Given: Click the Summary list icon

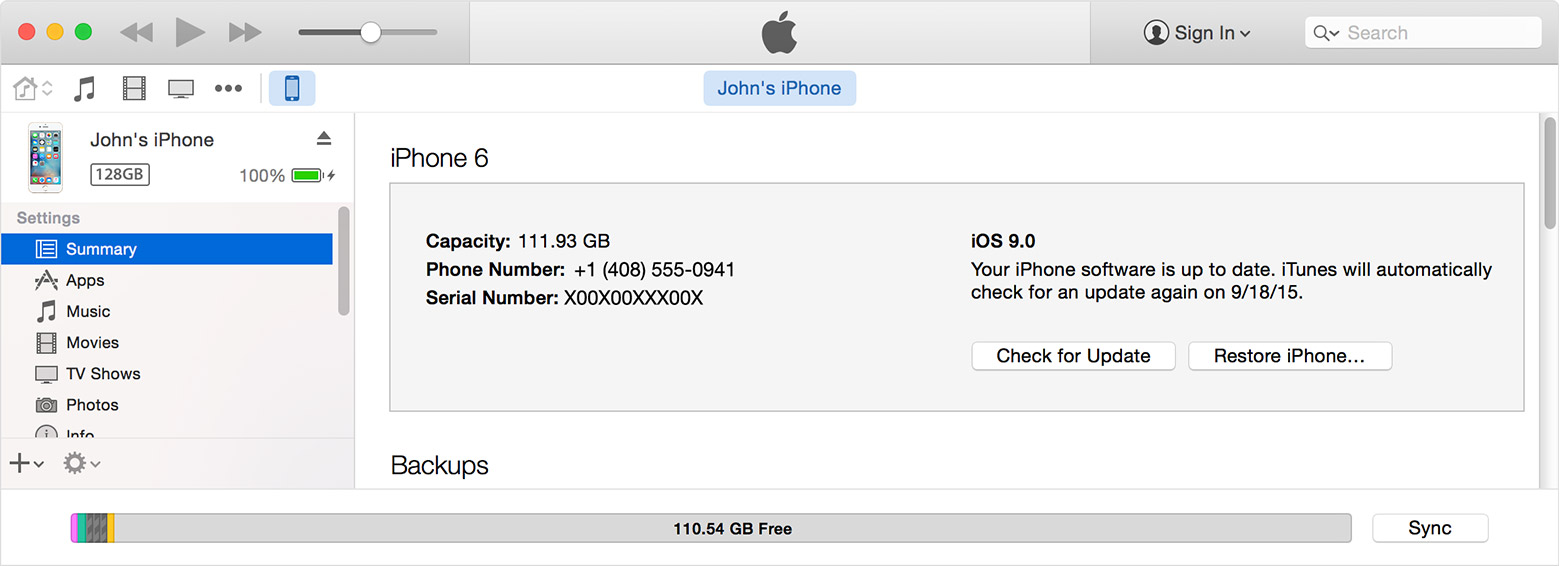Looking at the screenshot, I should (x=46, y=249).
